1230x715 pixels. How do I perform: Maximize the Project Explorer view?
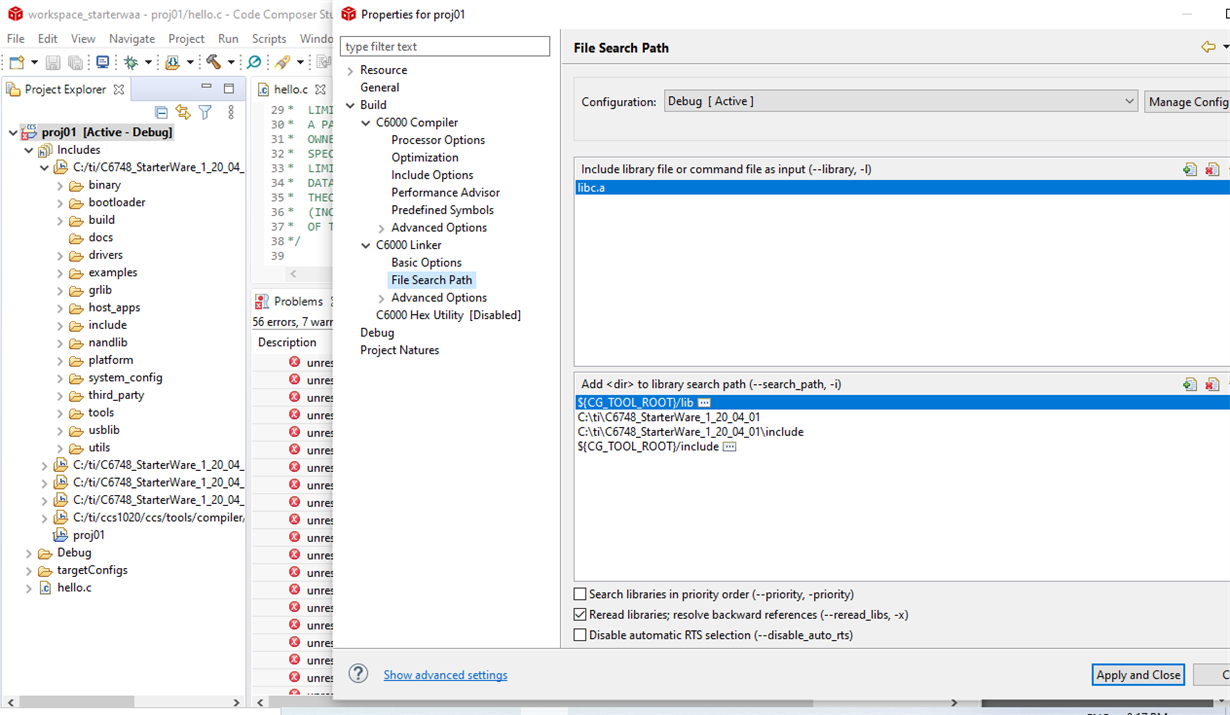(x=228, y=88)
